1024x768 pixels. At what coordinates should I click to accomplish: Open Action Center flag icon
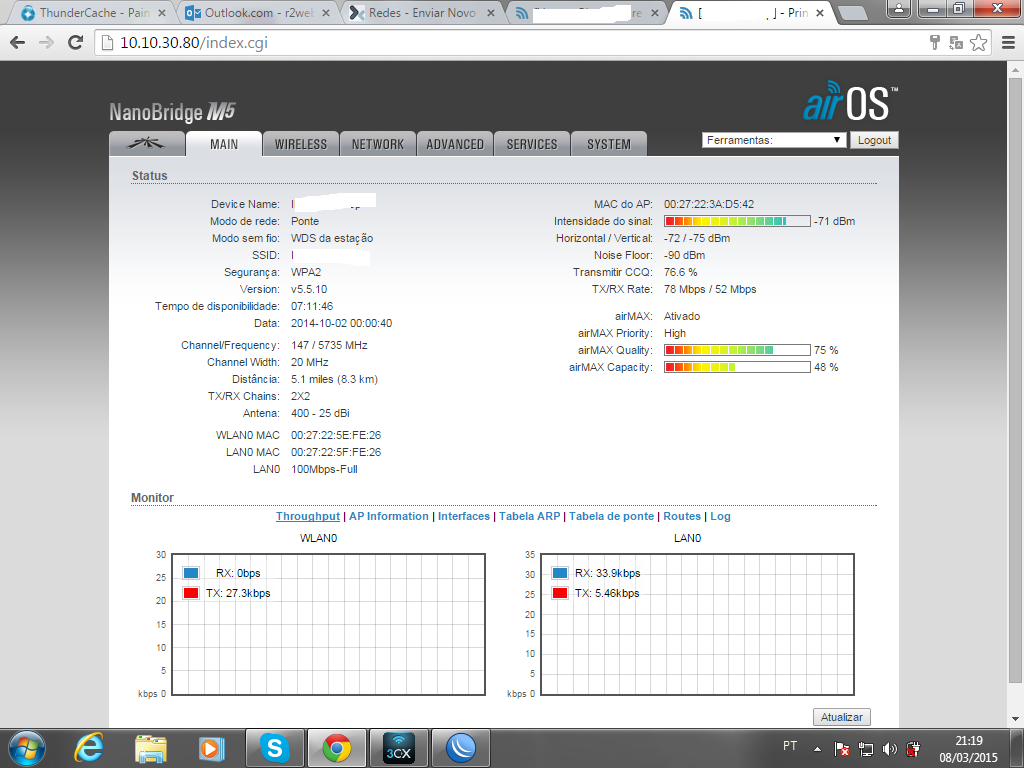click(x=842, y=749)
